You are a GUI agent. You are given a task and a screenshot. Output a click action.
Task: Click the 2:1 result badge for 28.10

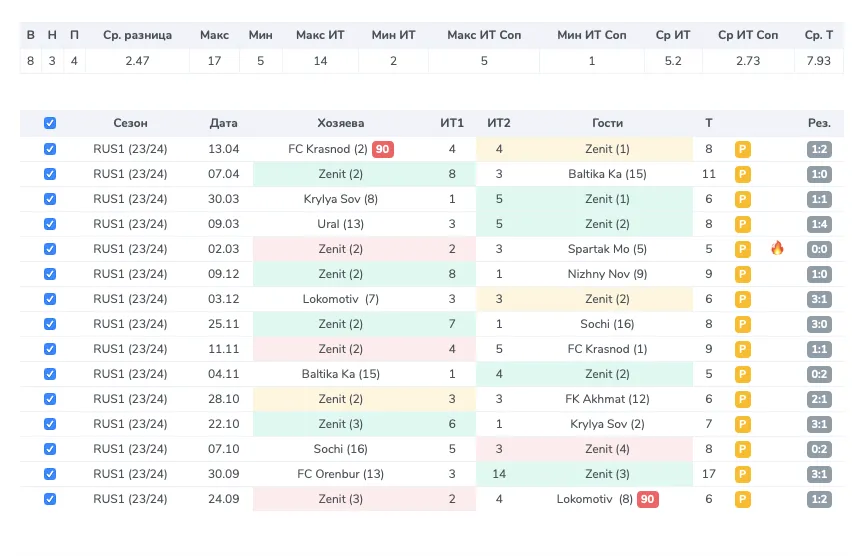pyautogui.click(x=819, y=399)
